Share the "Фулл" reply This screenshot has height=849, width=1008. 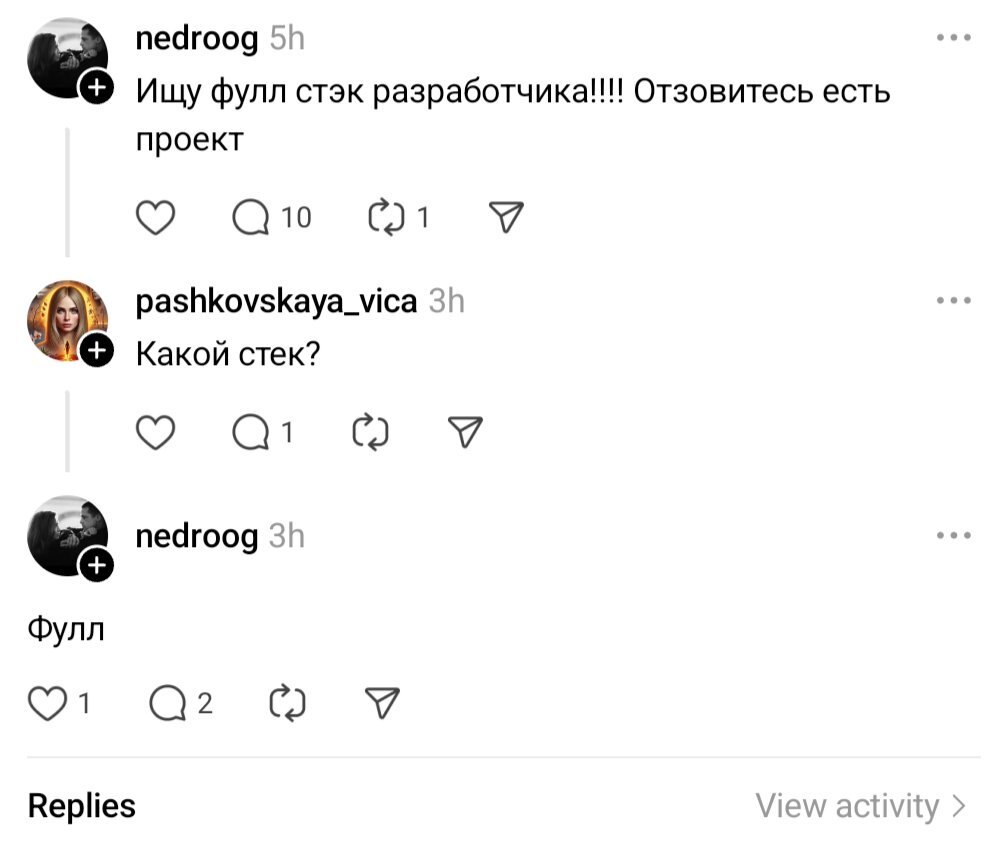click(x=382, y=704)
